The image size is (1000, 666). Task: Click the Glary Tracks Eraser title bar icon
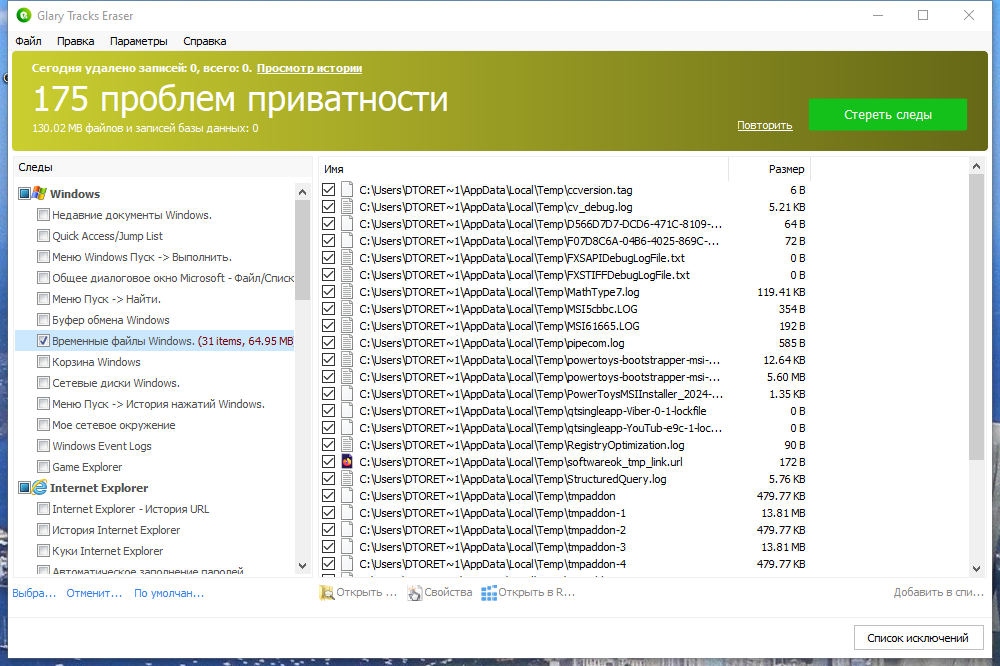[x=24, y=15]
